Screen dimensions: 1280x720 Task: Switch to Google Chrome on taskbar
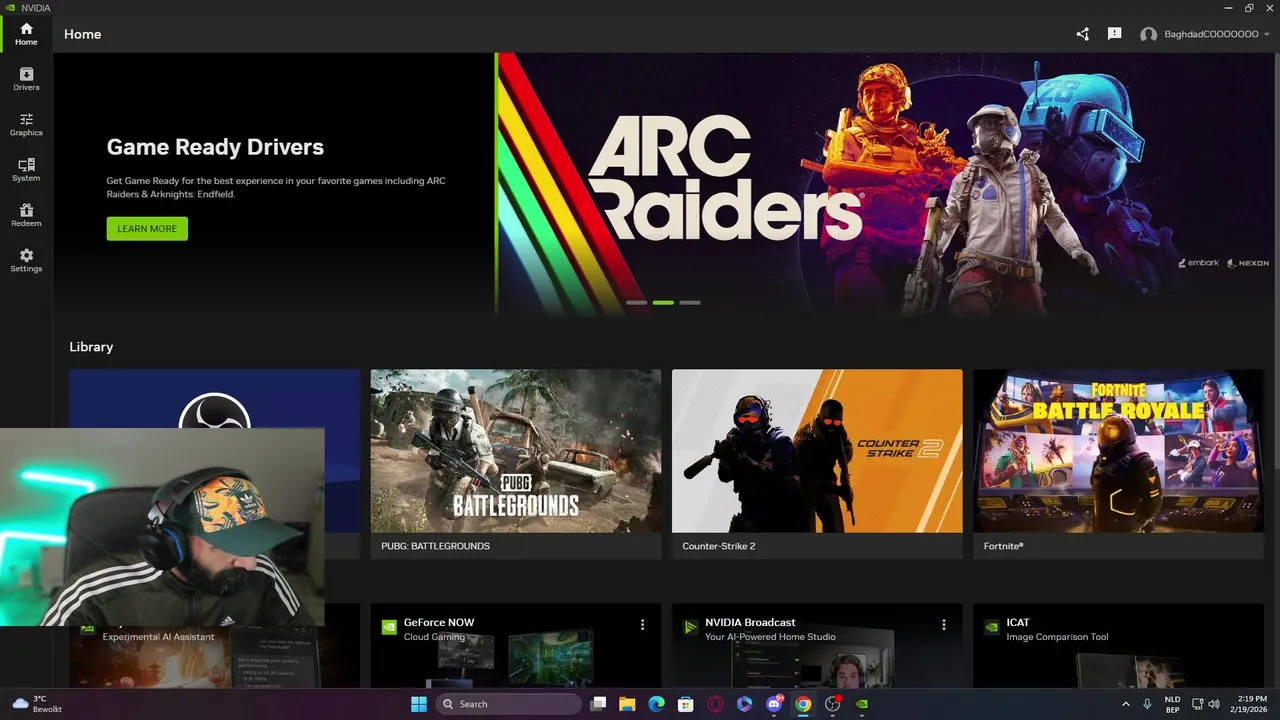click(803, 704)
